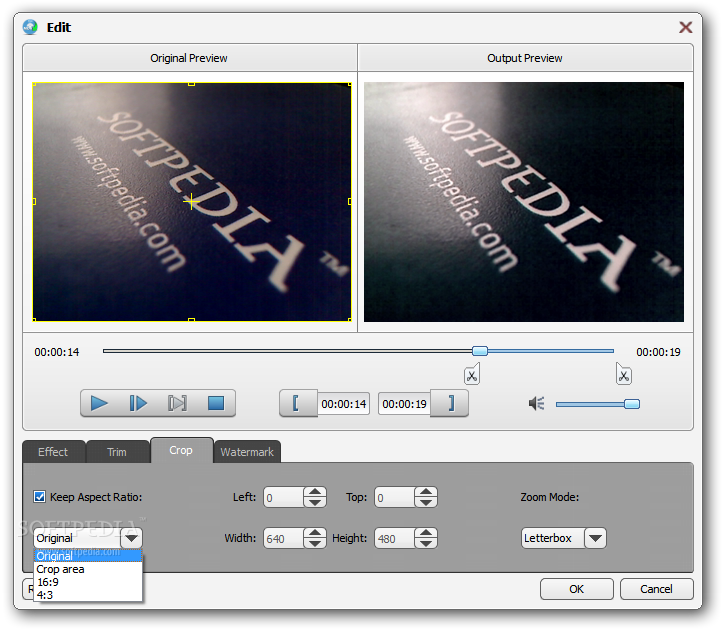Select Crop area in aspect ratio list
The height and width of the screenshot is (630, 723).
coord(88,569)
